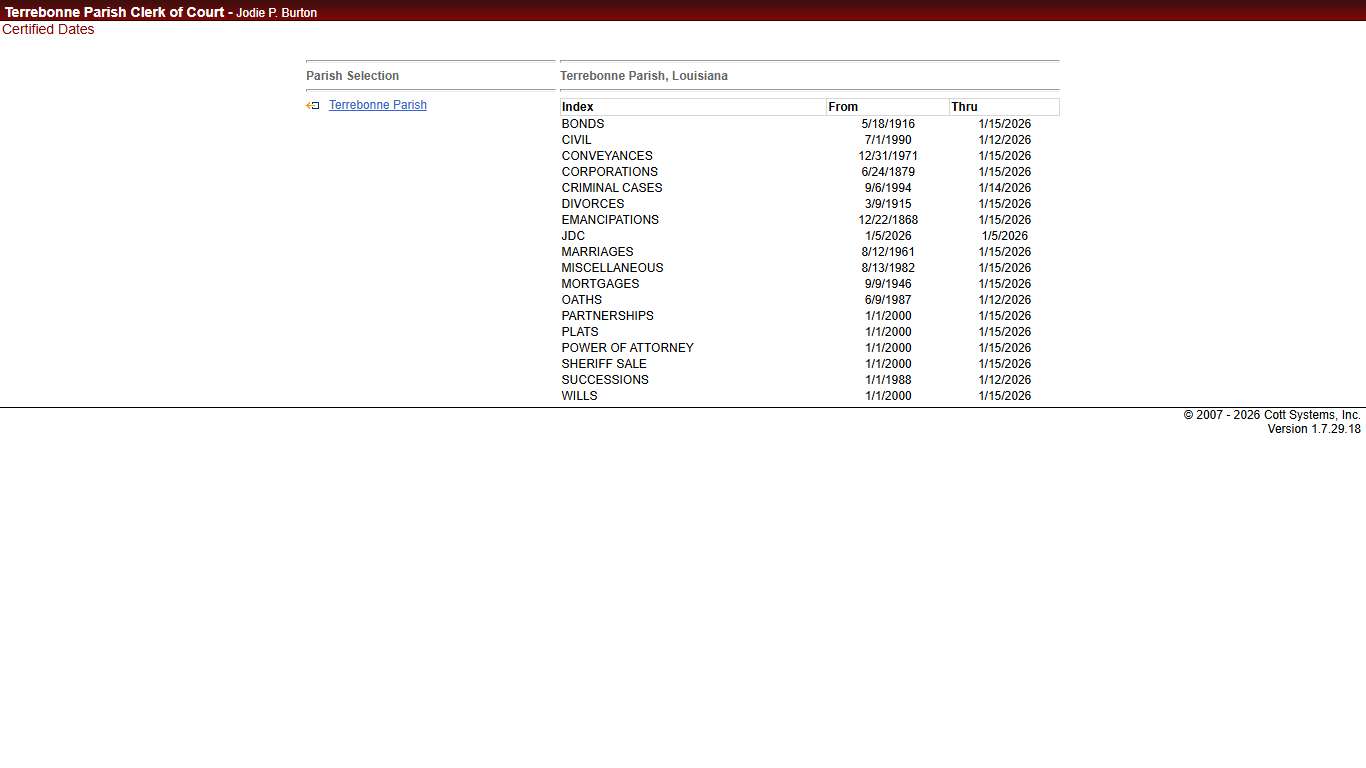Click EMANCIPATIONS From date 12/22/1868

coord(888,220)
